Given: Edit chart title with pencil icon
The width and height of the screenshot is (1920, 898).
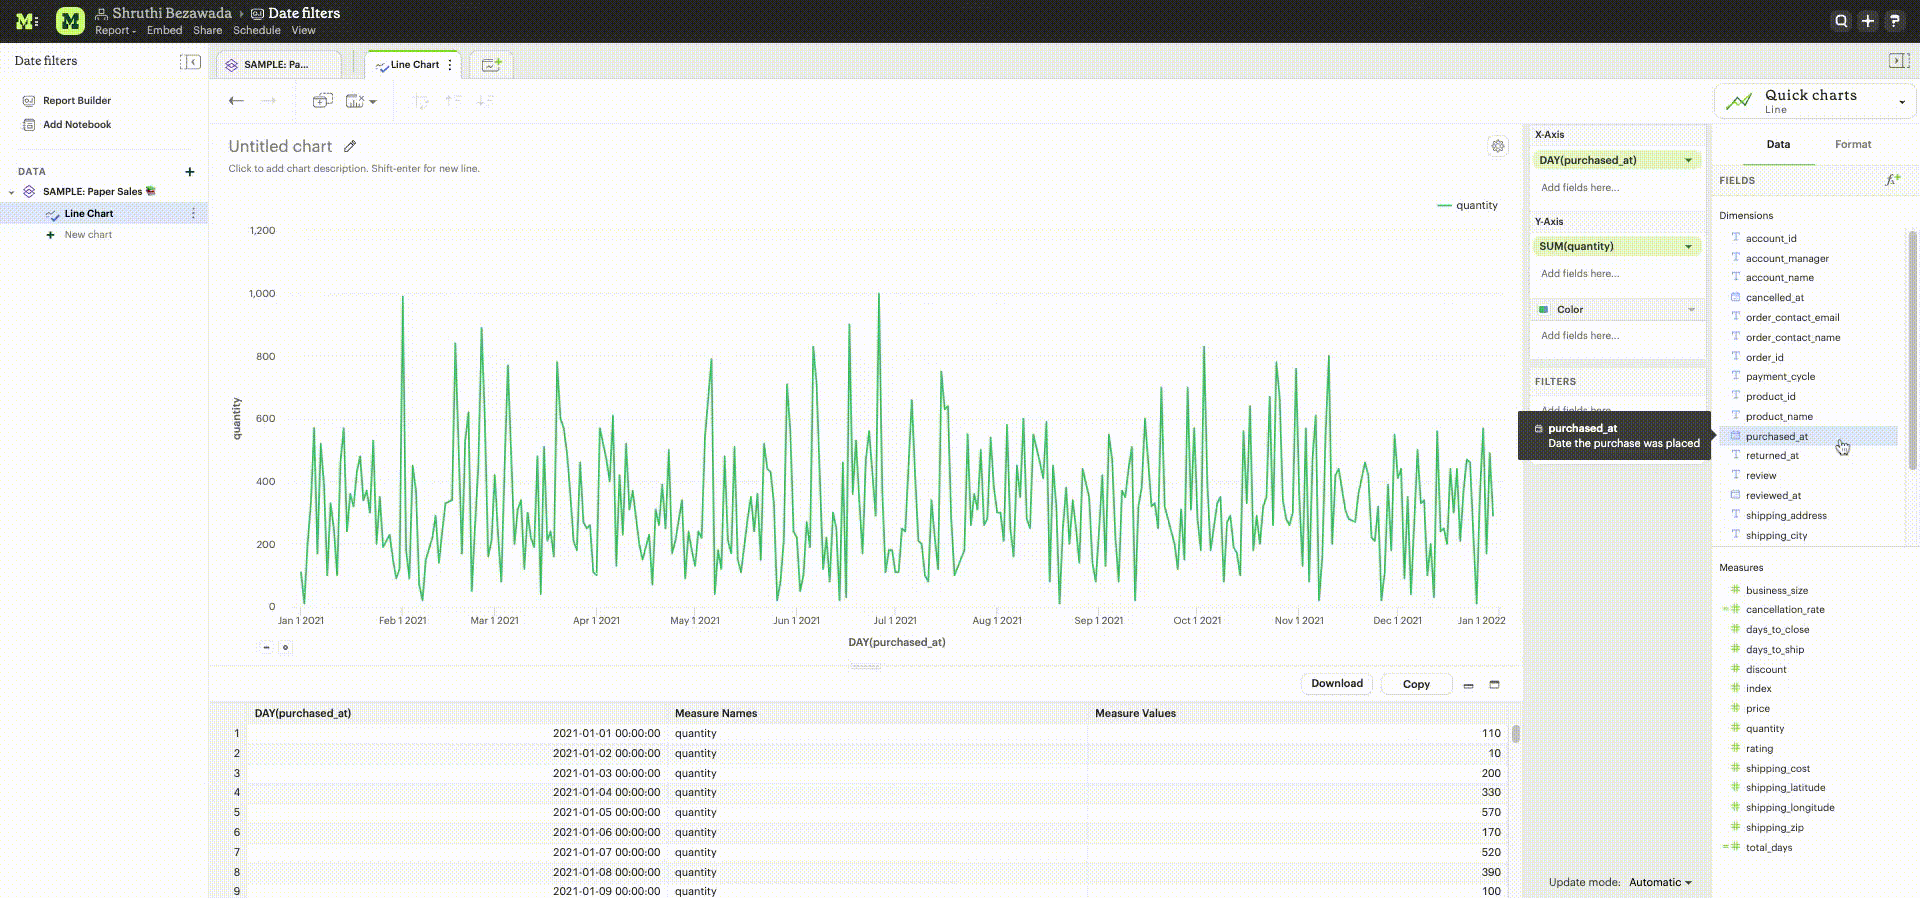Looking at the screenshot, I should tap(350, 146).
